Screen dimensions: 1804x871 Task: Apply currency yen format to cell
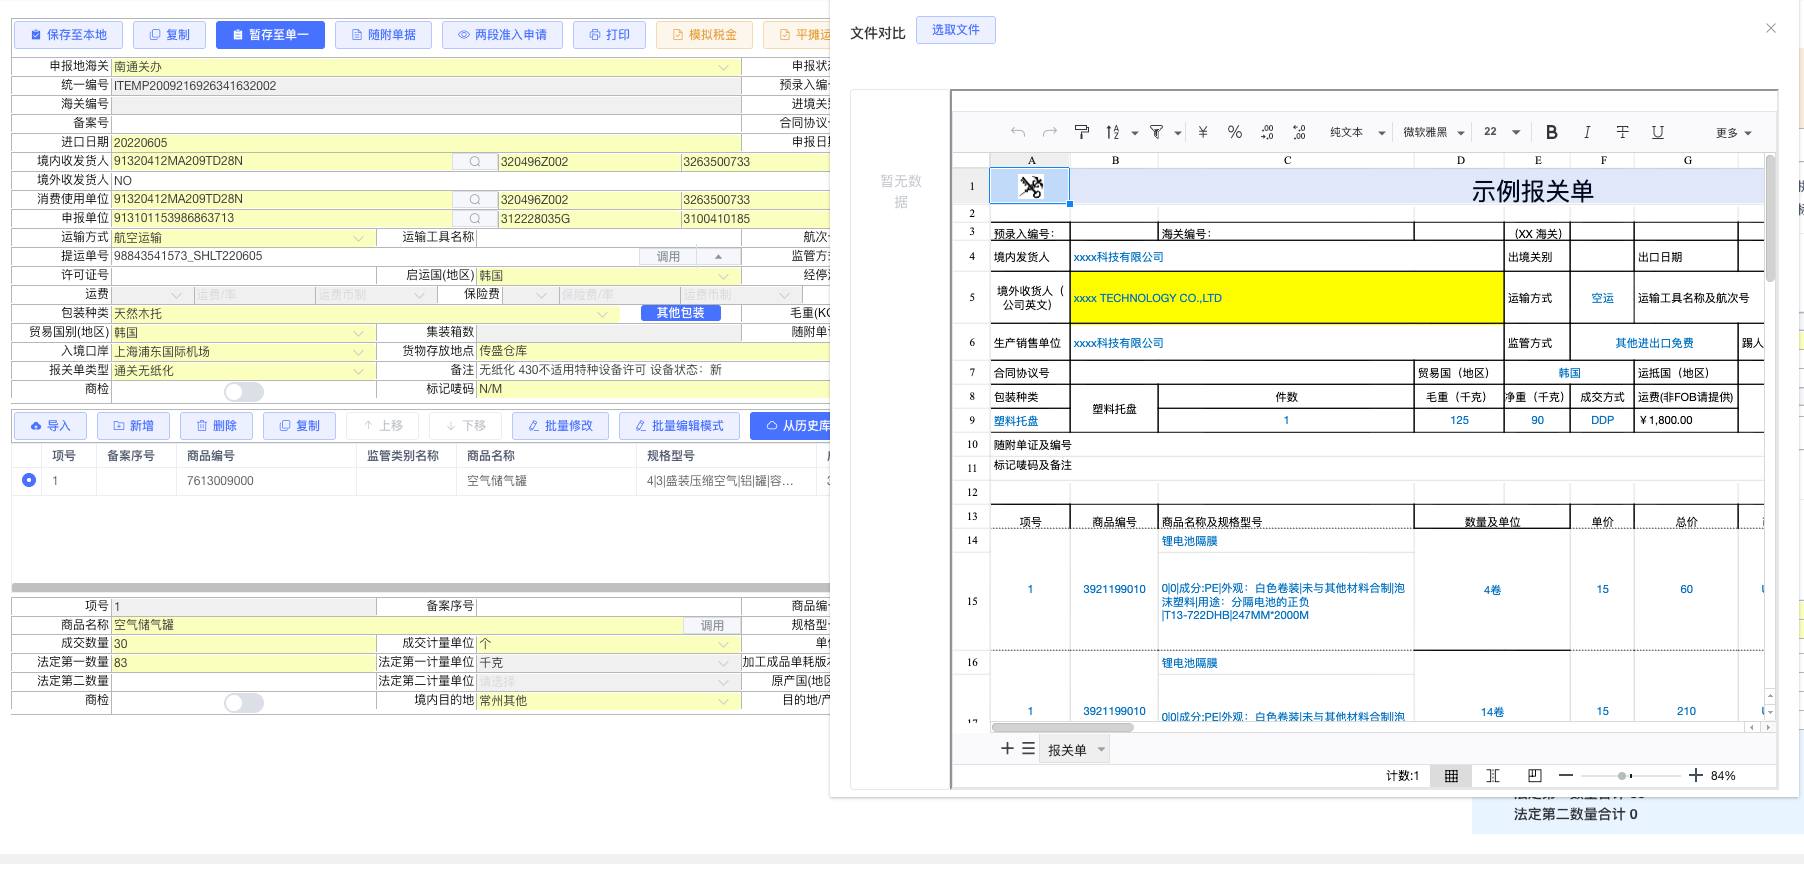point(1203,132)
